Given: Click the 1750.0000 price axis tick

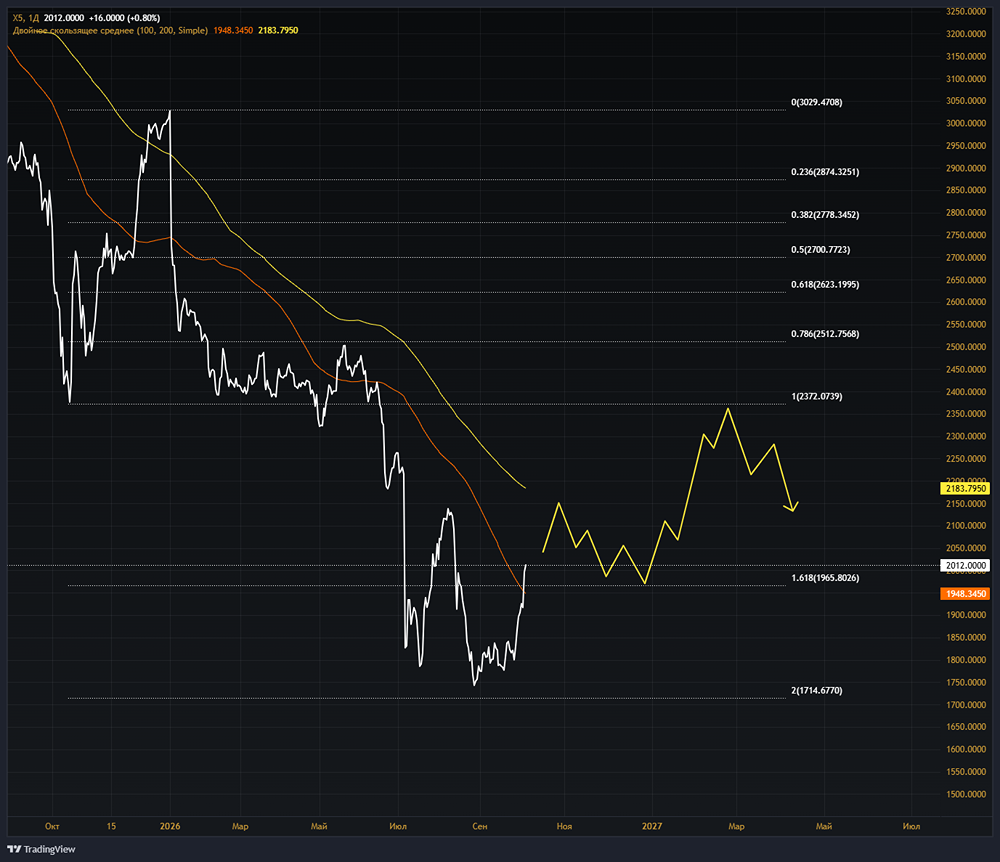Looking at the screenshot, I should 966,682.
